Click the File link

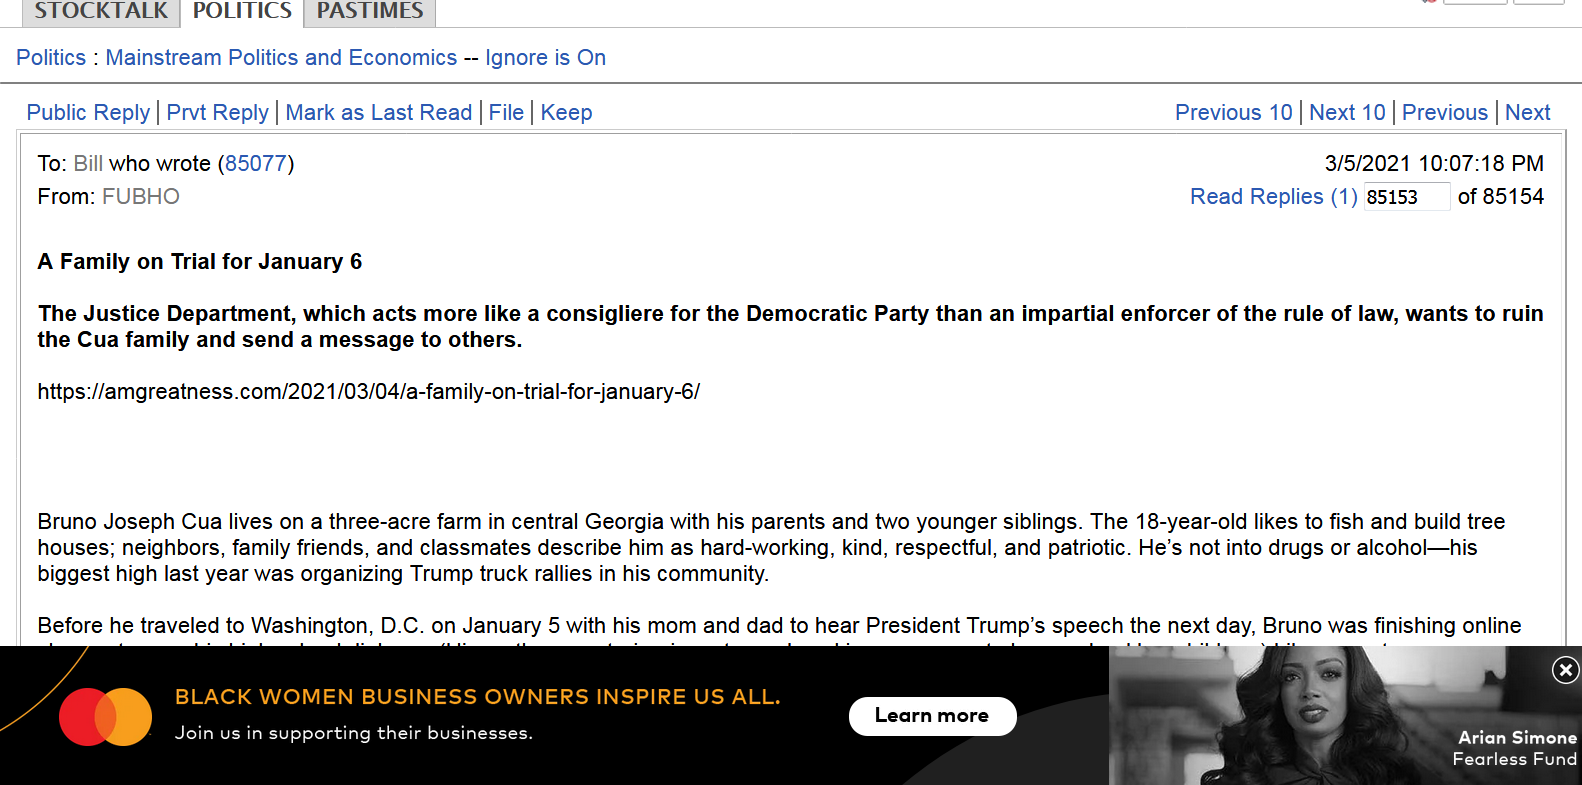tap(506, 113)
